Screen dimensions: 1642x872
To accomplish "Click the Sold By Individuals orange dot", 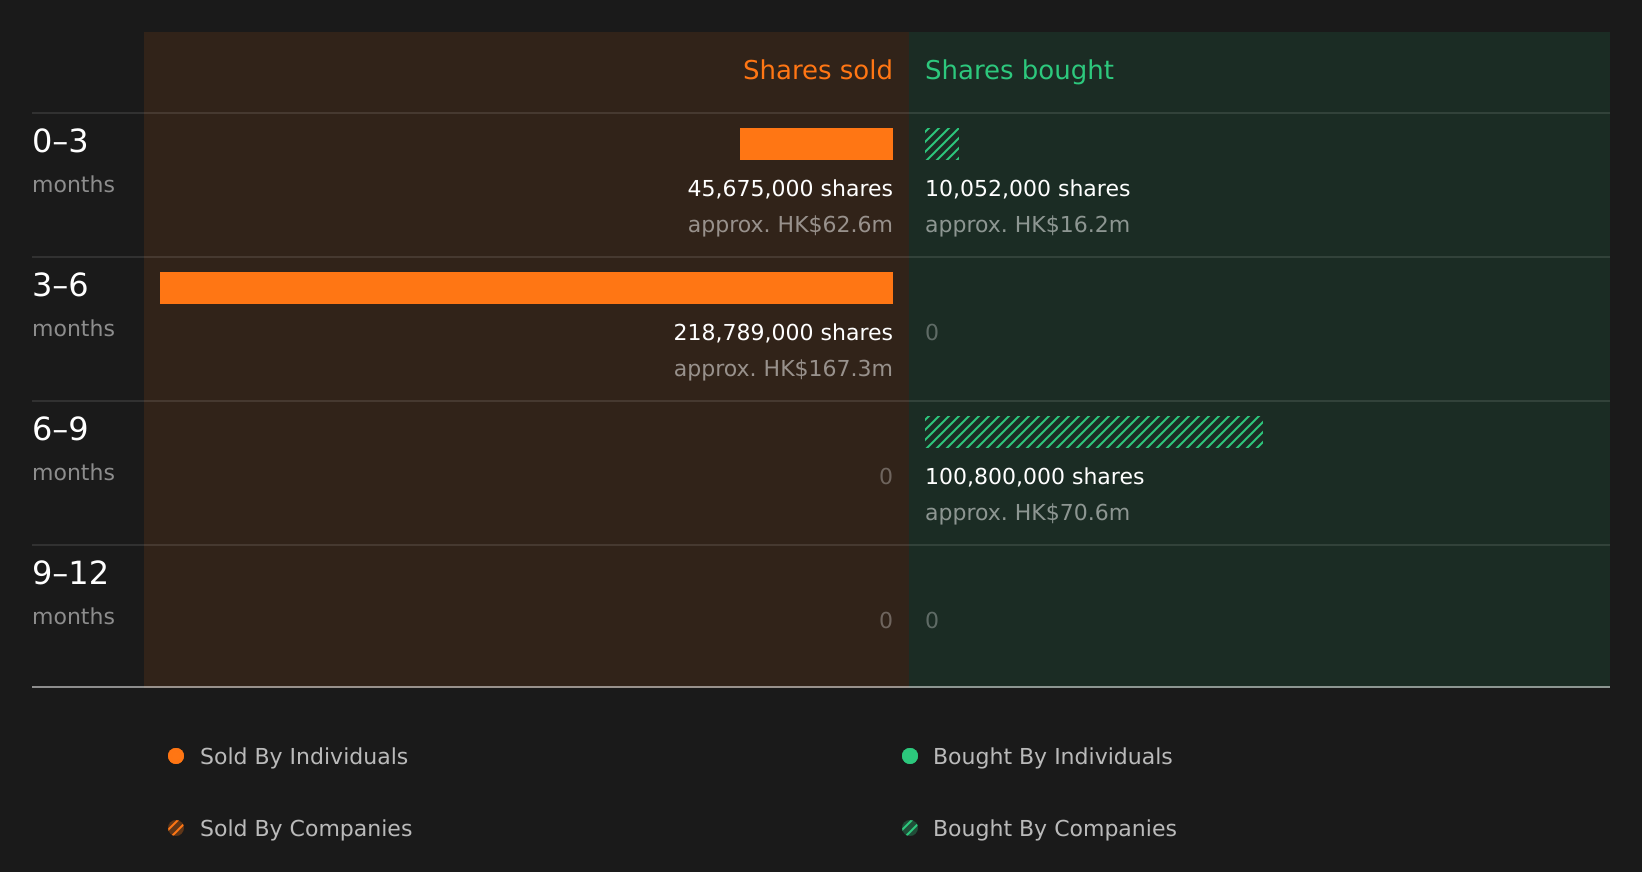I will 176,756.
